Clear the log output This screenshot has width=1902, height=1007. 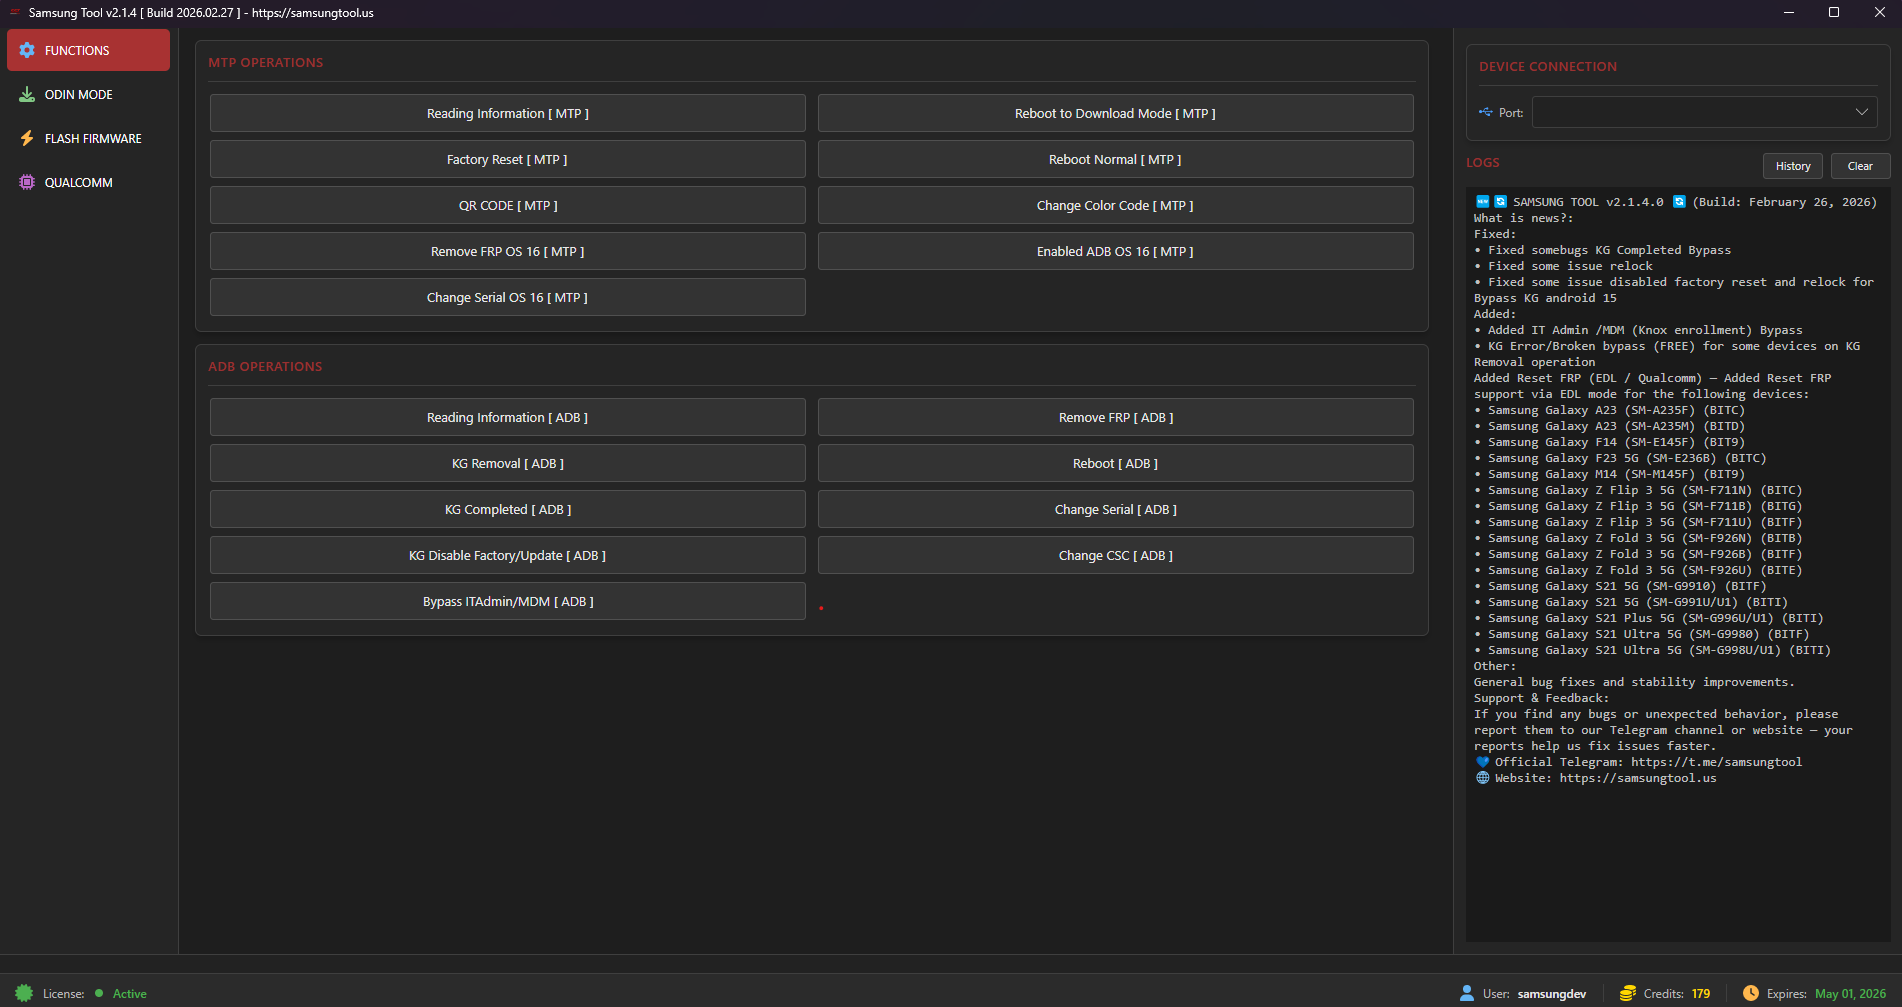click(x=1860, y=166)
